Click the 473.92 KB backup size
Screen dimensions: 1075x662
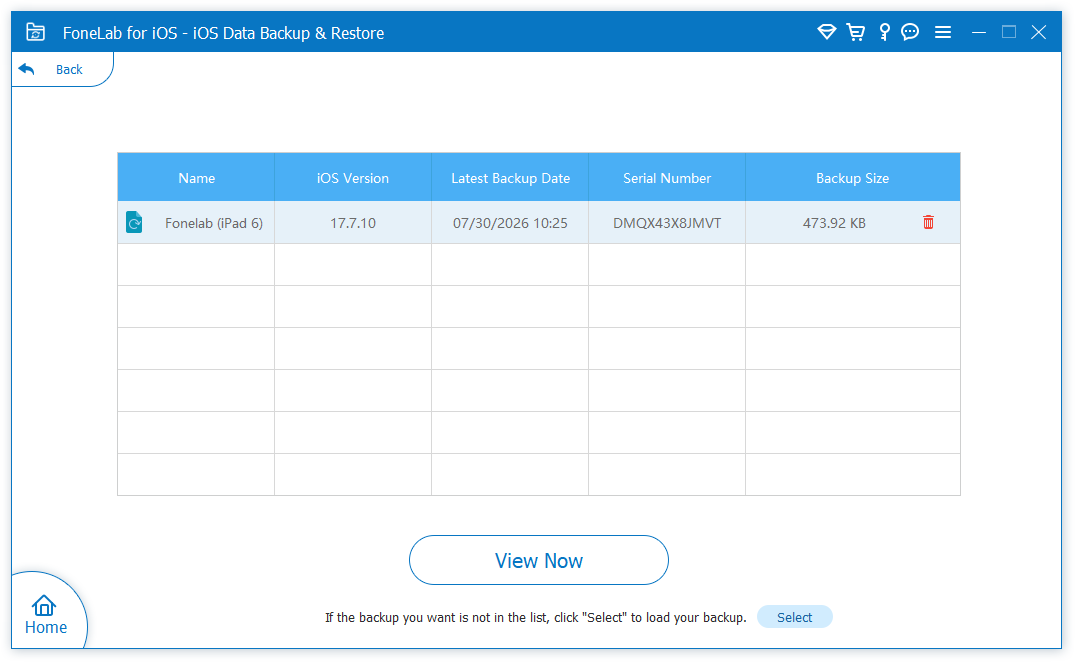tap(834, 223)
